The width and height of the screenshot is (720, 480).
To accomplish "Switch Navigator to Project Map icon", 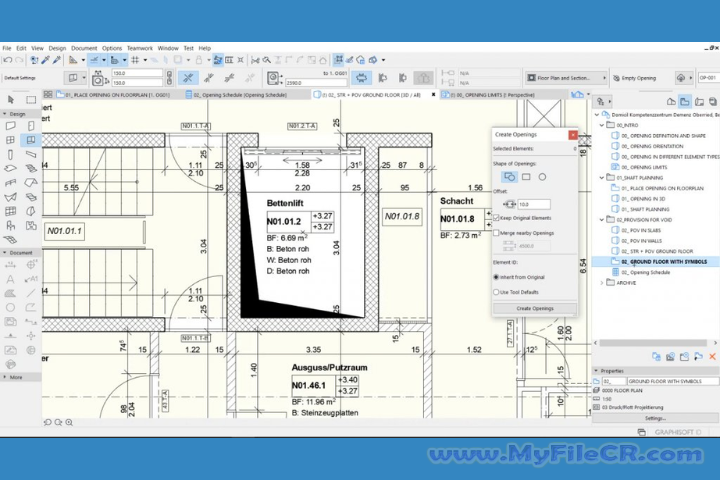I will 671,102.
